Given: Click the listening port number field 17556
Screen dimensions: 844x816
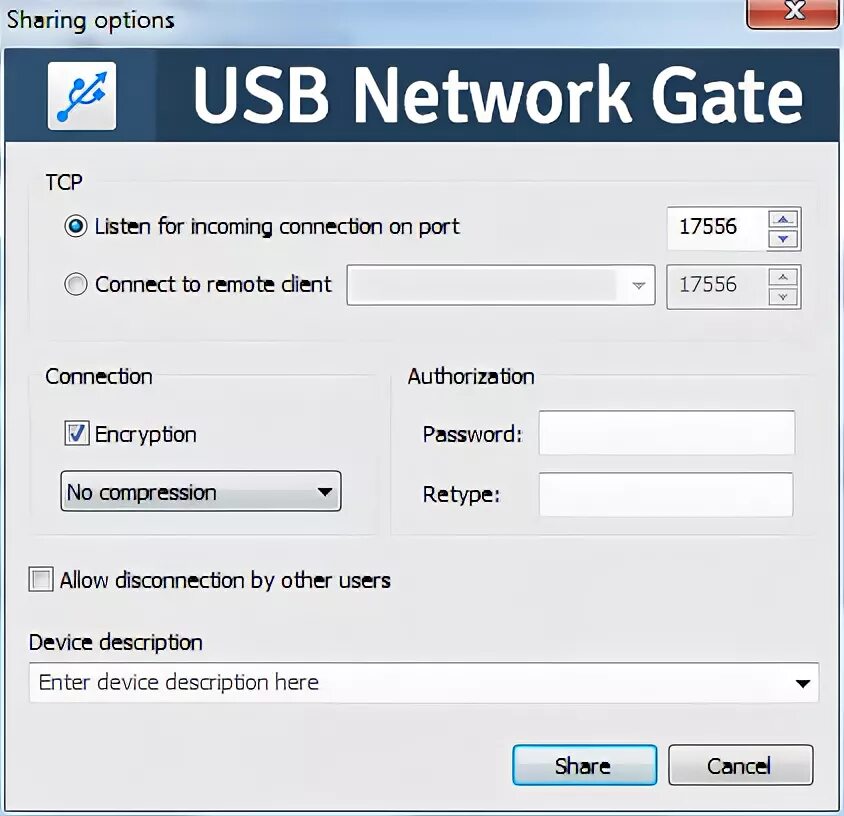Looking at the screenshot, I should (718, 228).
